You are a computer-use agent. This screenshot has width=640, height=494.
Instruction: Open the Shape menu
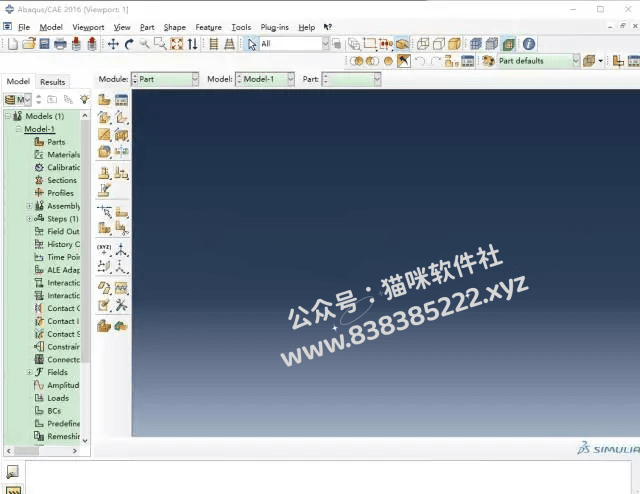click(x=175, y=27)
